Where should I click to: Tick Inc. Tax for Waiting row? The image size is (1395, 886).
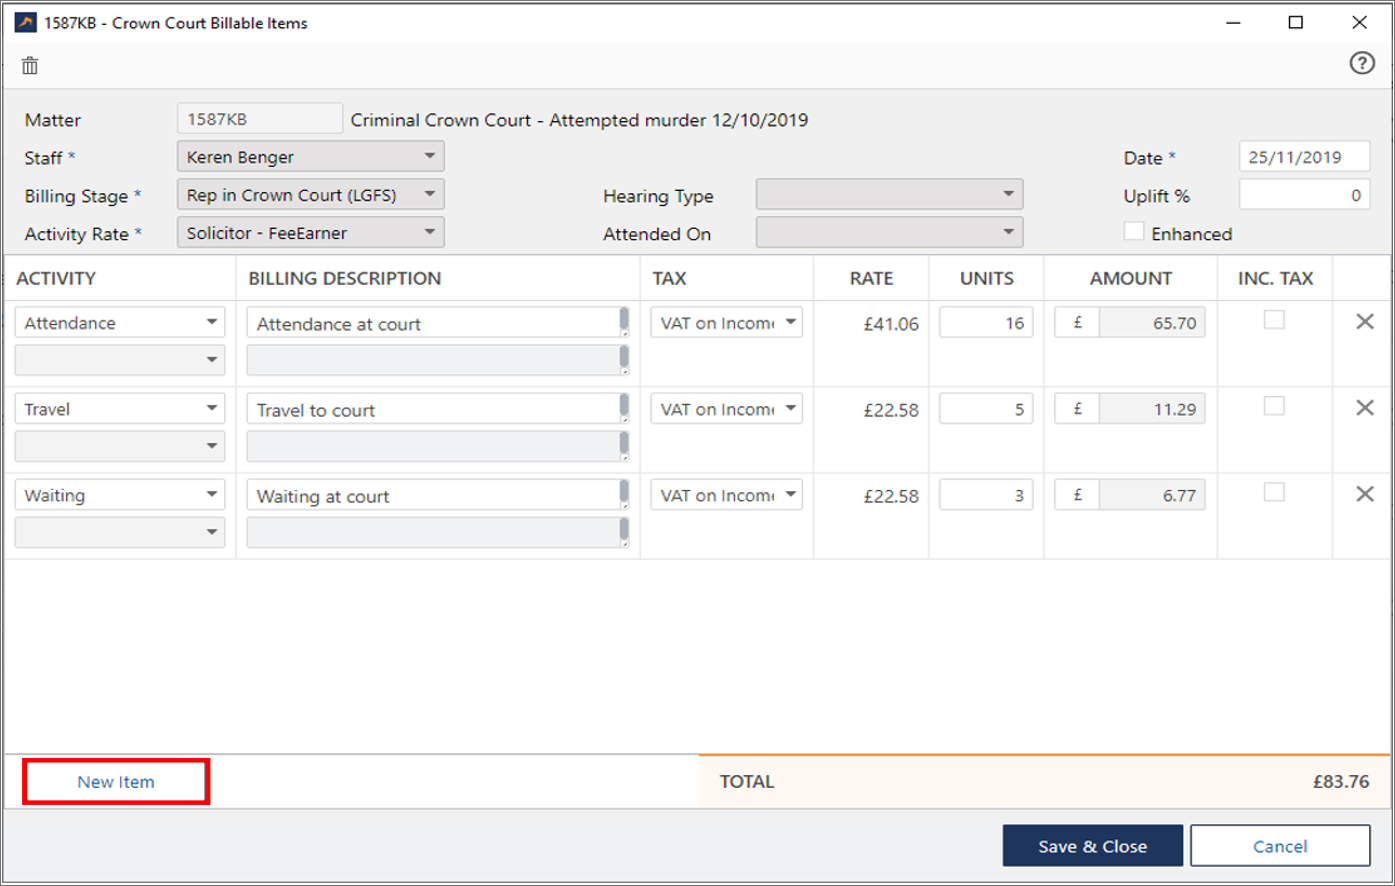pos(1273,493)
